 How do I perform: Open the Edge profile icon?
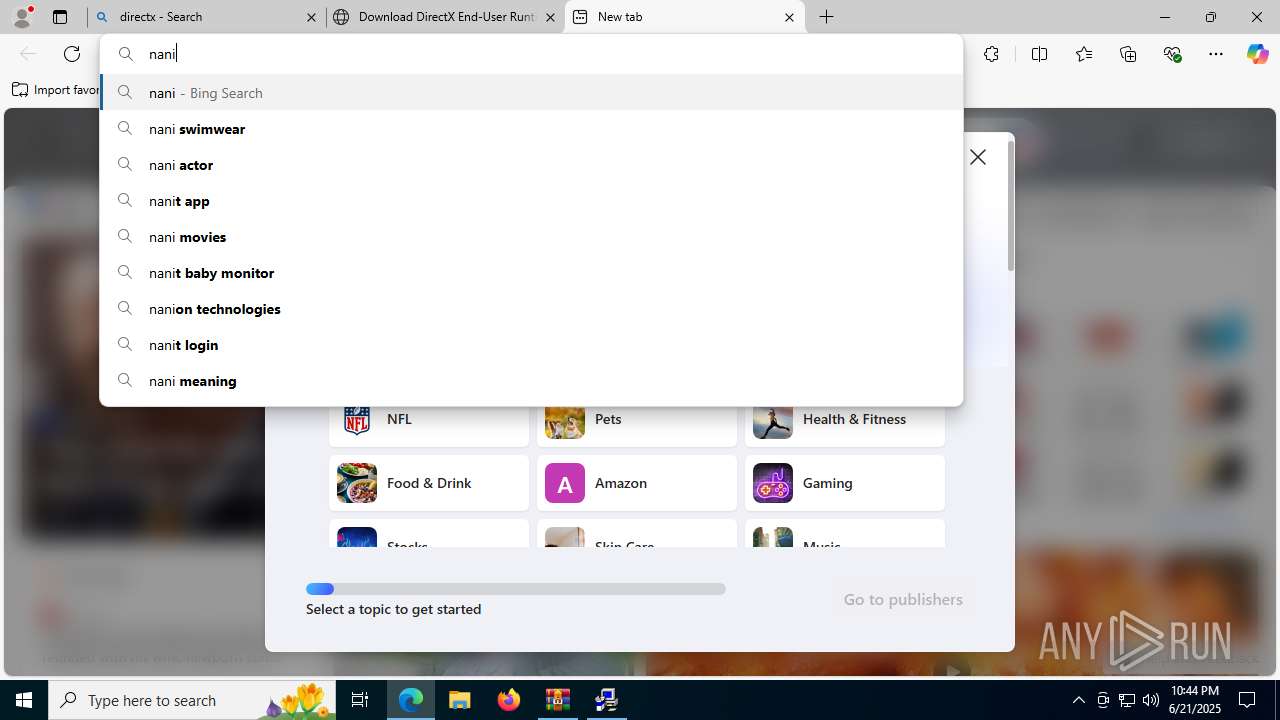pos(22,17)
